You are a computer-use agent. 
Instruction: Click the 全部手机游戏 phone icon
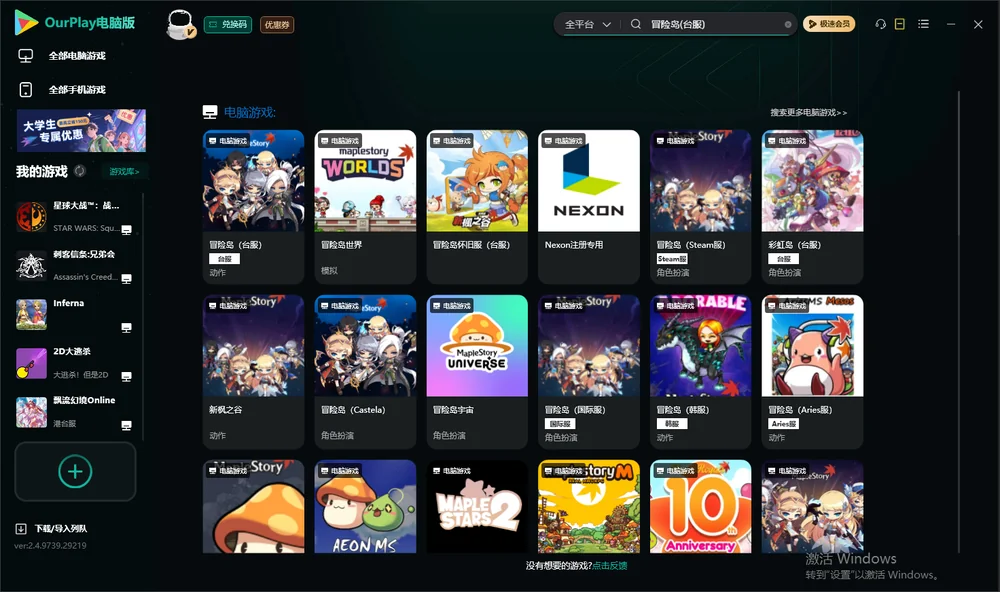click(x=26, y=89)
